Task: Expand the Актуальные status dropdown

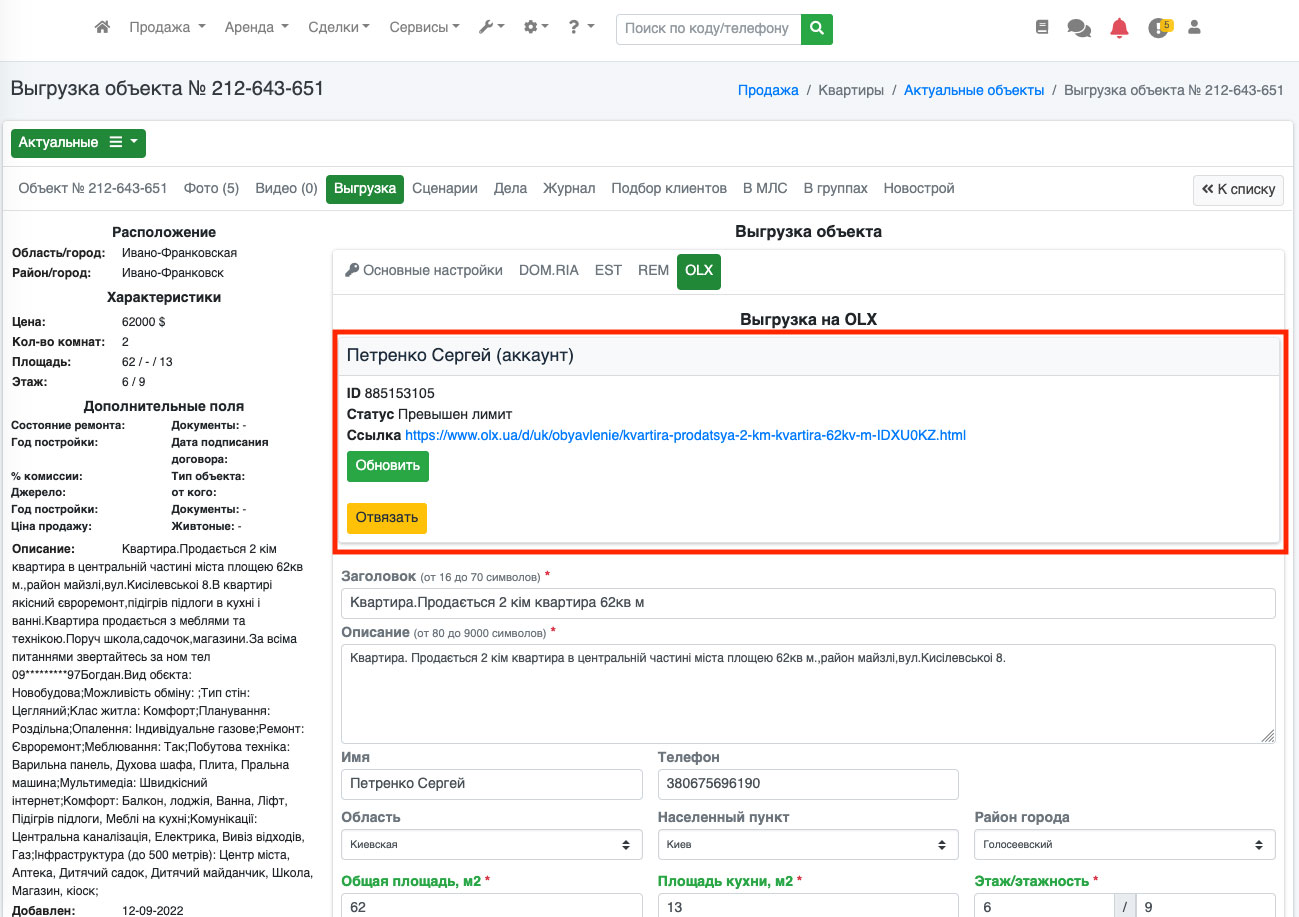Action: [x=78, y=143]
